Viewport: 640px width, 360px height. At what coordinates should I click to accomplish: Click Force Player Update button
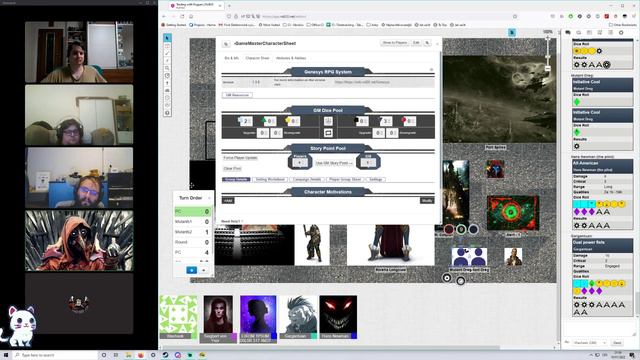[240, 158]
